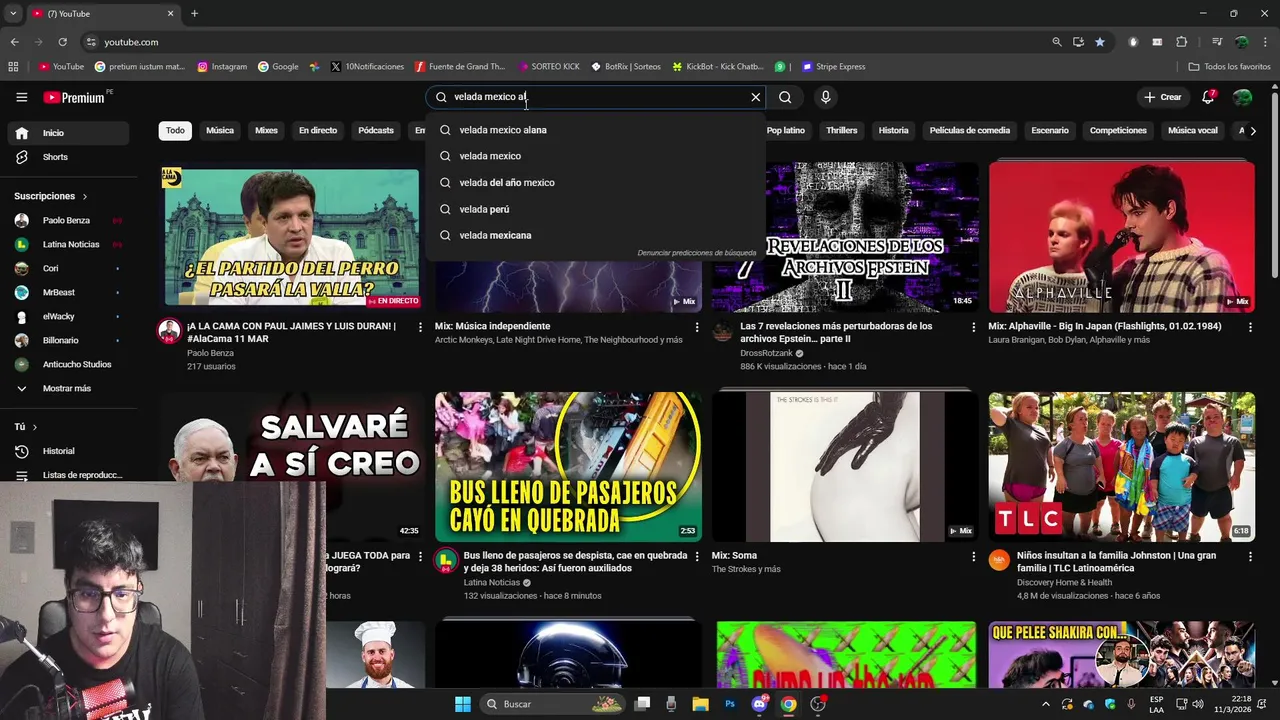Start voice search with microphone icon
1280x720 pixels.
(x=825, y=97)
